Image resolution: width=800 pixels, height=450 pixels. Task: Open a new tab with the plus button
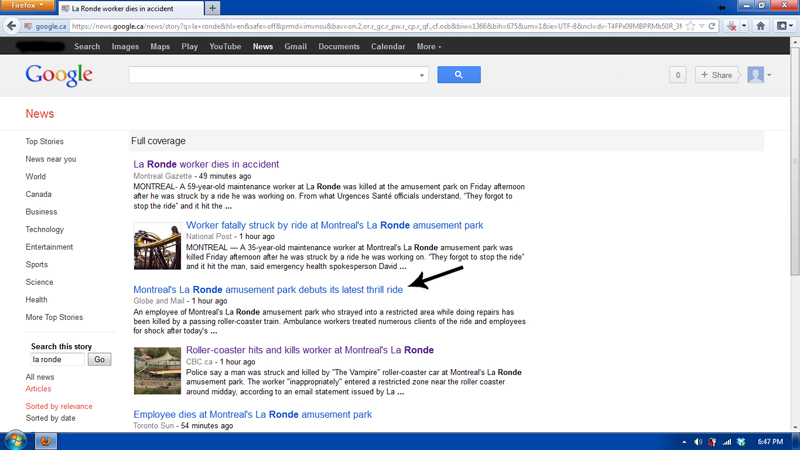pos(212,8)
